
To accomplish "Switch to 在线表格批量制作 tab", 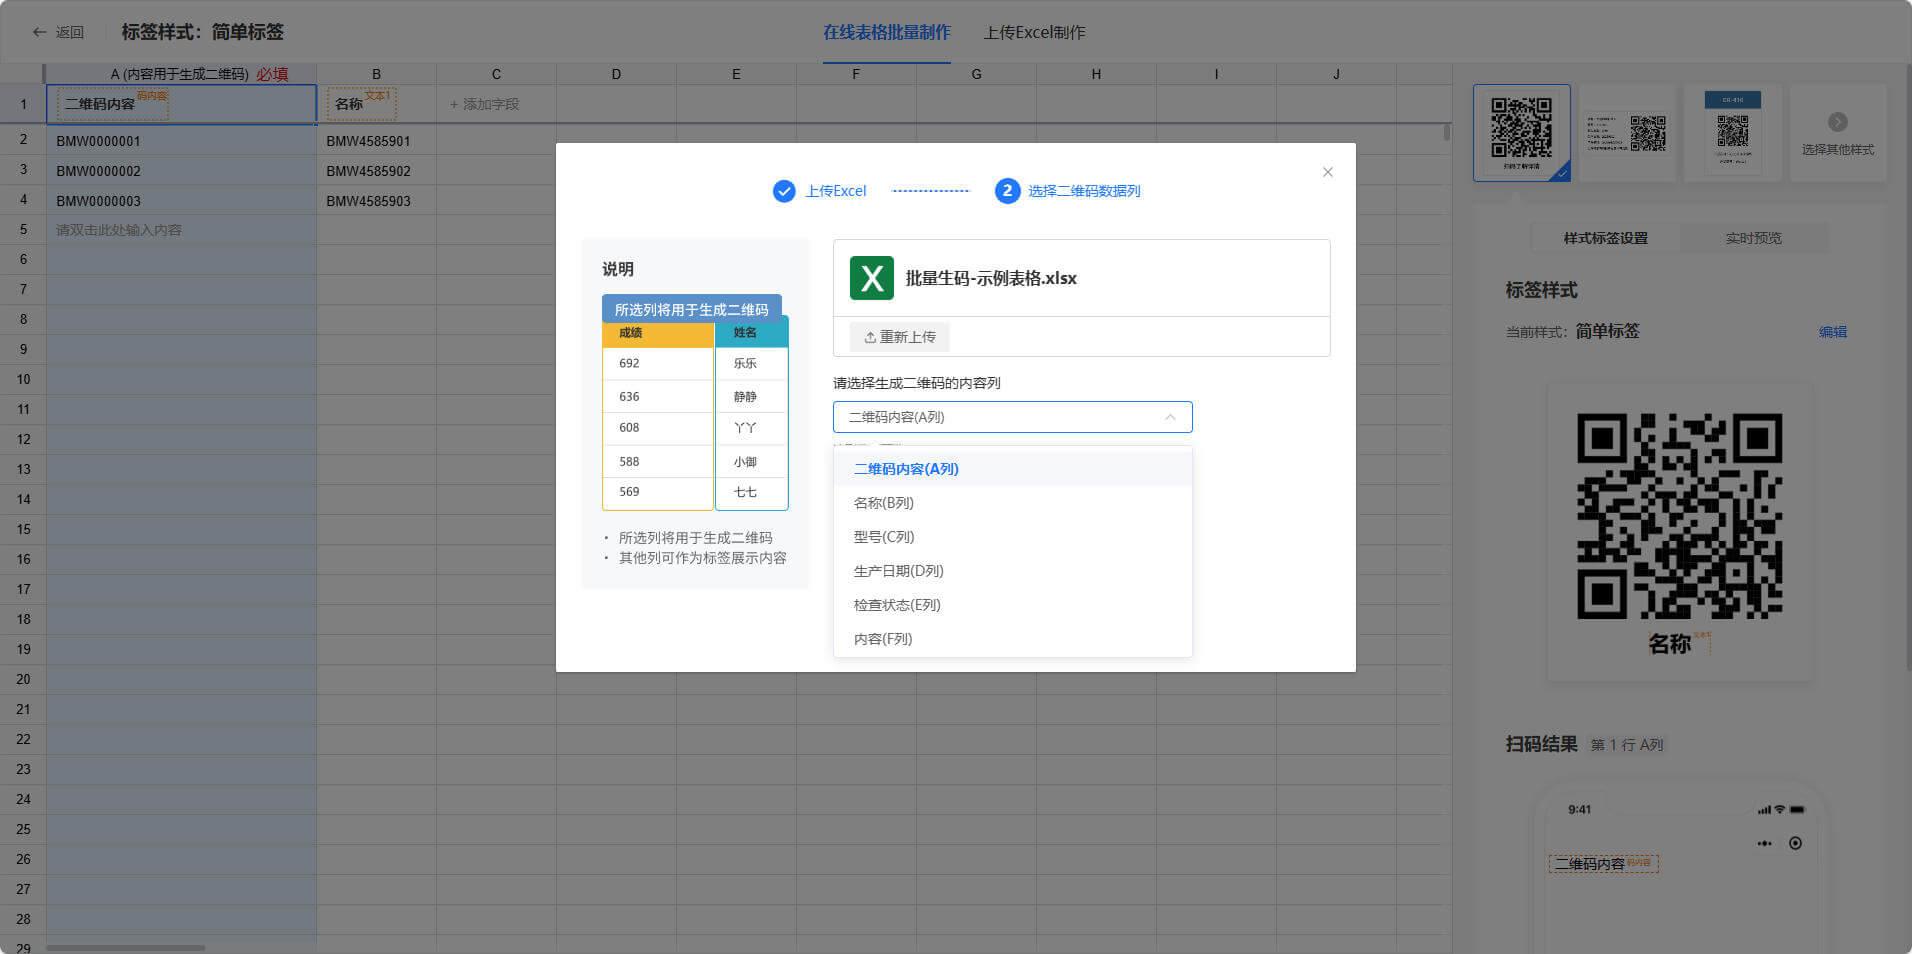I will (886, 32).
